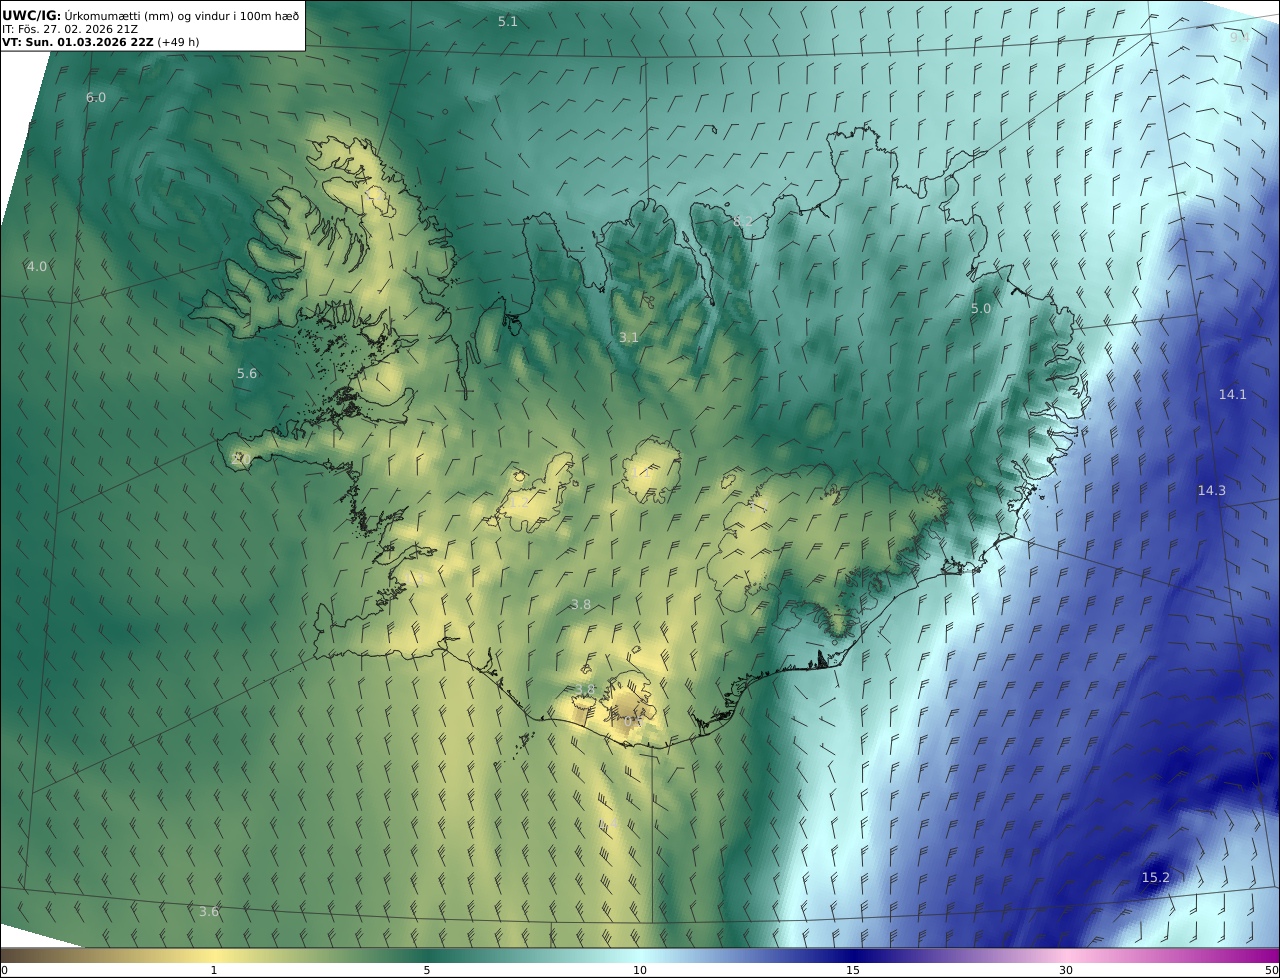
Task: Click the 6.0 value label
Action: tap(96, 97)
